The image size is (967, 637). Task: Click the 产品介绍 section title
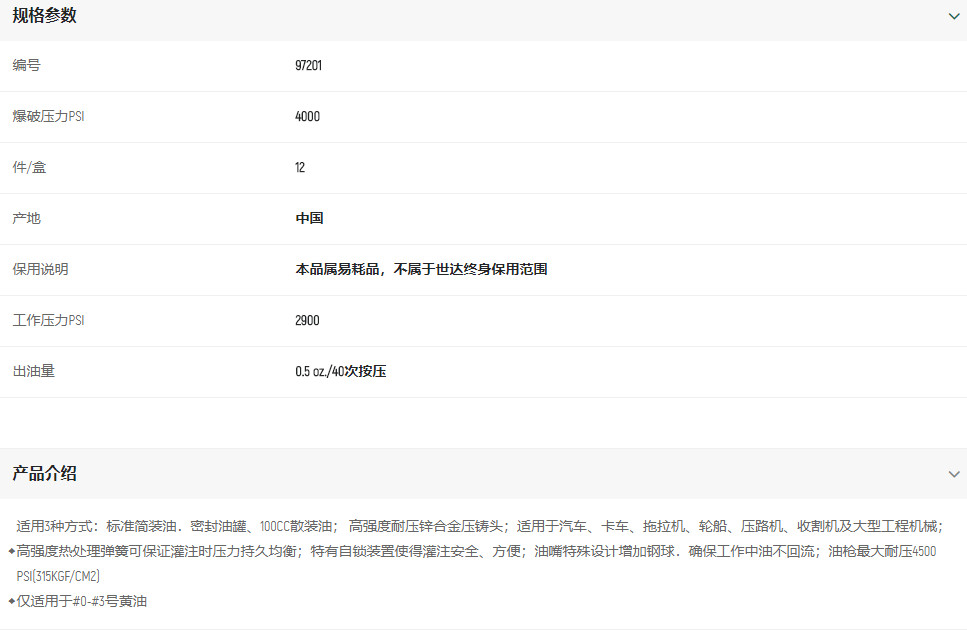[x=44, y=474]
